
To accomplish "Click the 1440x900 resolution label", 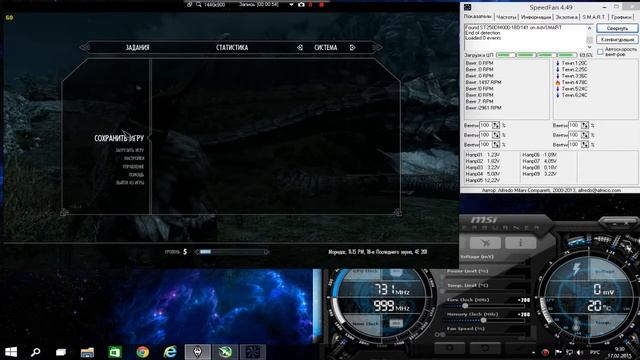I will click(214, 4).
